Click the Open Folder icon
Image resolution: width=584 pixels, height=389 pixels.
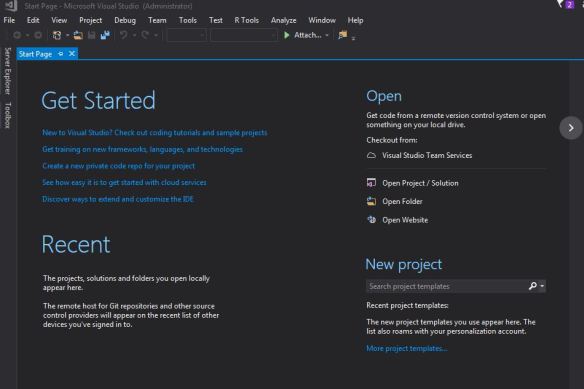371,201
